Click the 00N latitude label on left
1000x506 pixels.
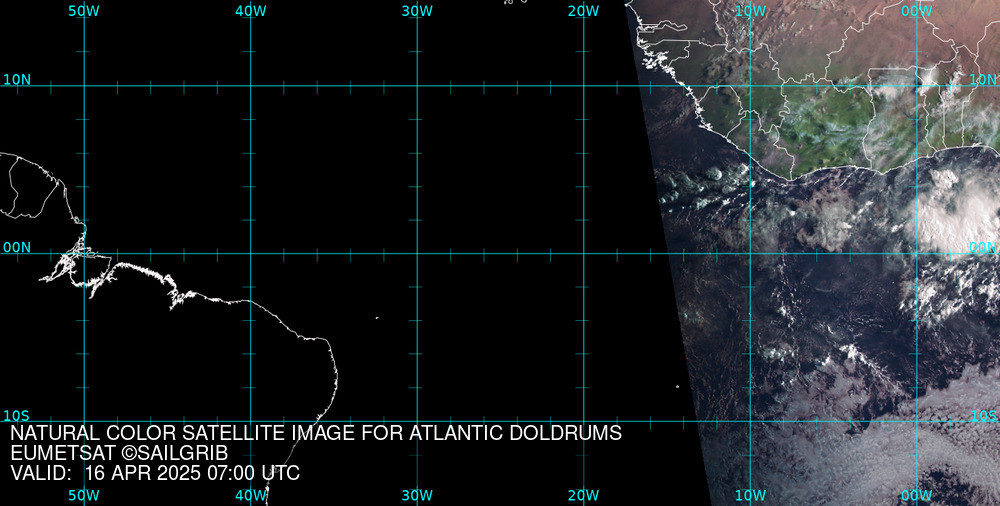17,248
